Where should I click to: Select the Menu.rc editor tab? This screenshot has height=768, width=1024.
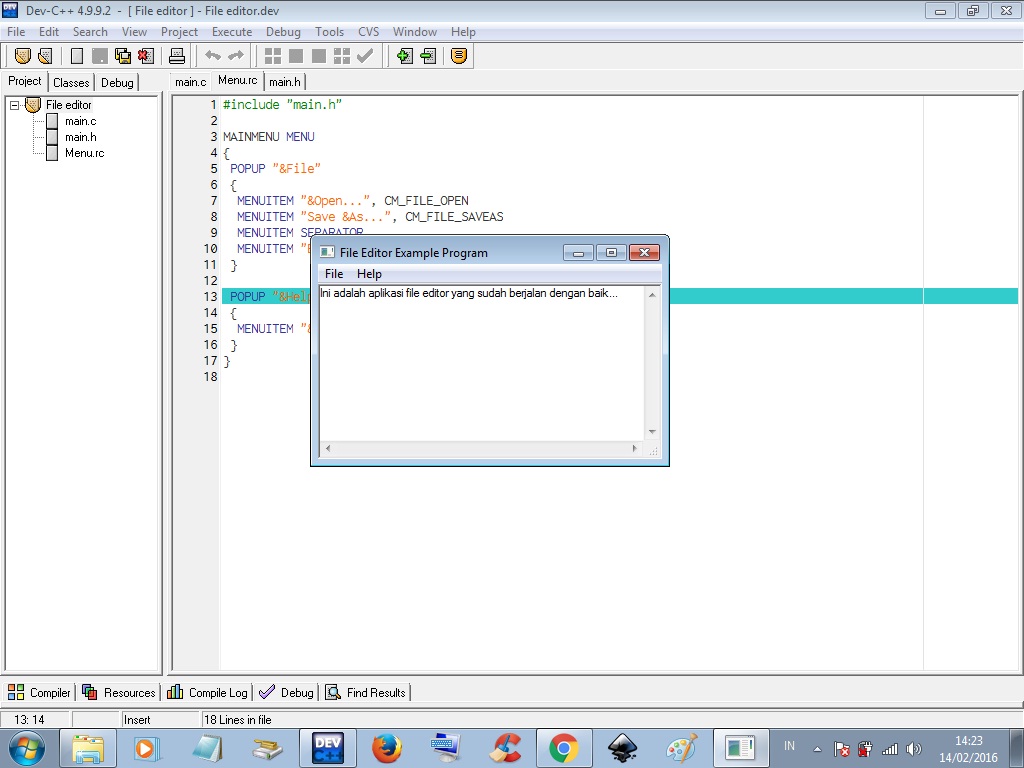(238, 81)
